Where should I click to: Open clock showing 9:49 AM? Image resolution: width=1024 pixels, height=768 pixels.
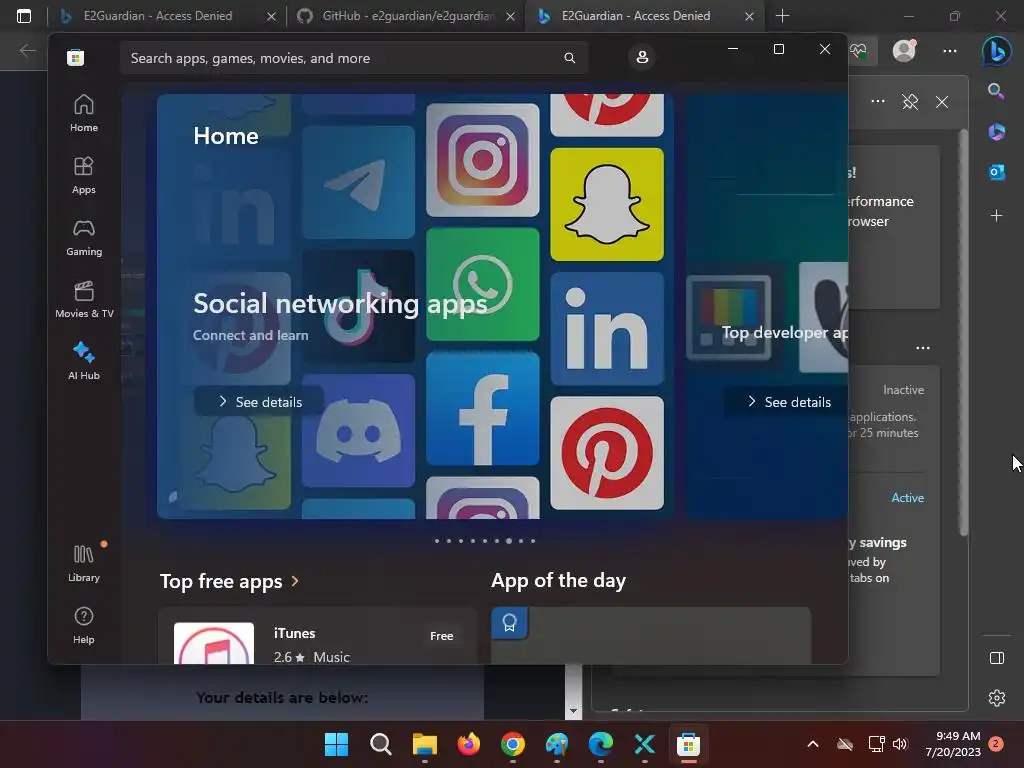click(x=953, y=744)
